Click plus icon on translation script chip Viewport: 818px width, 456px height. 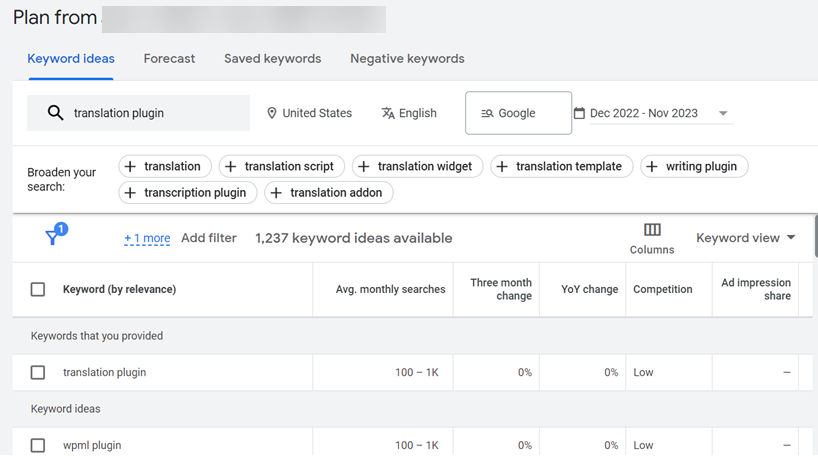[231, 166]
